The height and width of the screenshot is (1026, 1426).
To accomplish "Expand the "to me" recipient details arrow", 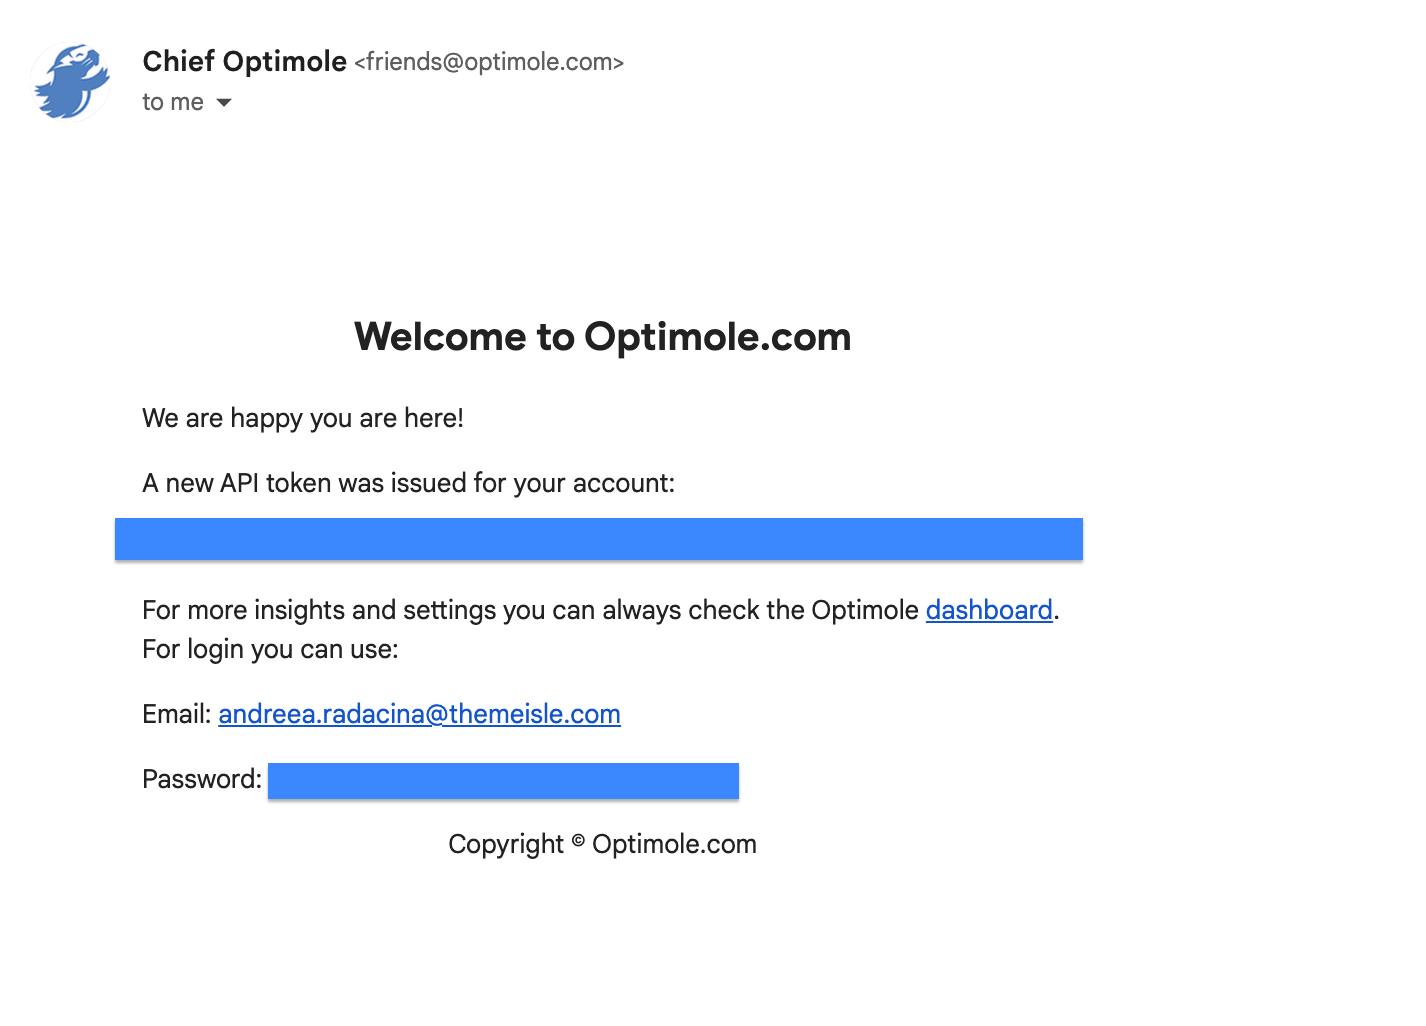I will (224, 103).
